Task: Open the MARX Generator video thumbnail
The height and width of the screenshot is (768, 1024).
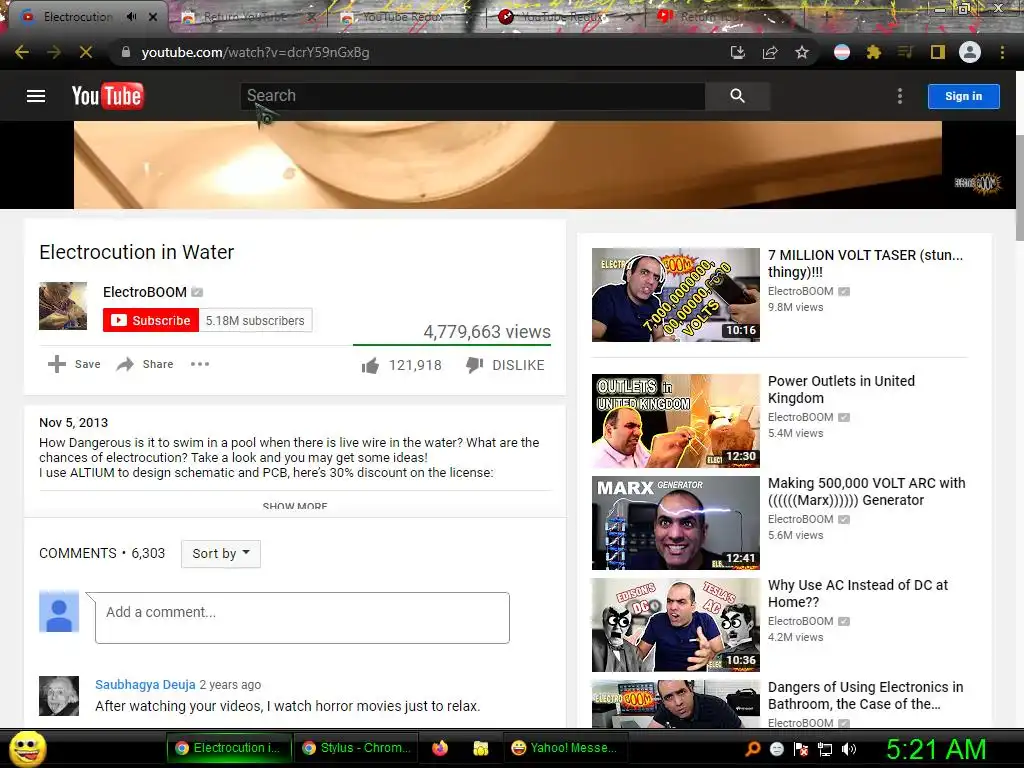Action: point(675,522)
